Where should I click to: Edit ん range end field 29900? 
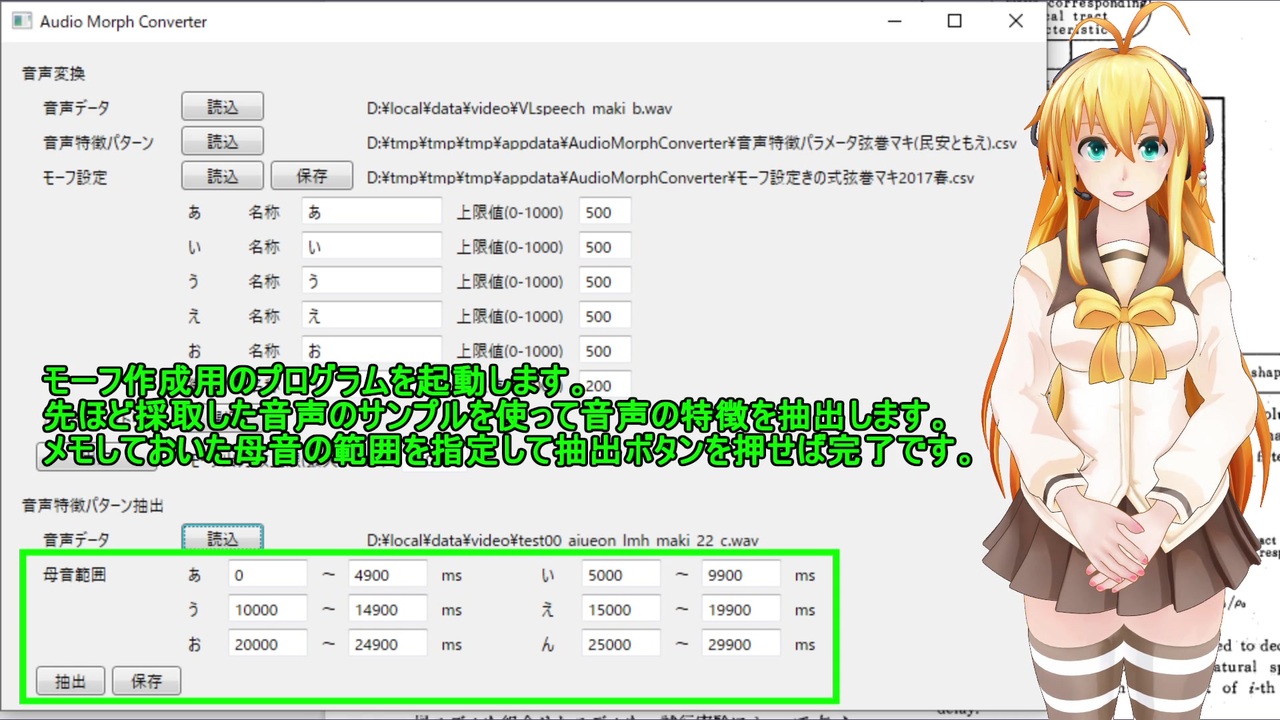[741, 645]
